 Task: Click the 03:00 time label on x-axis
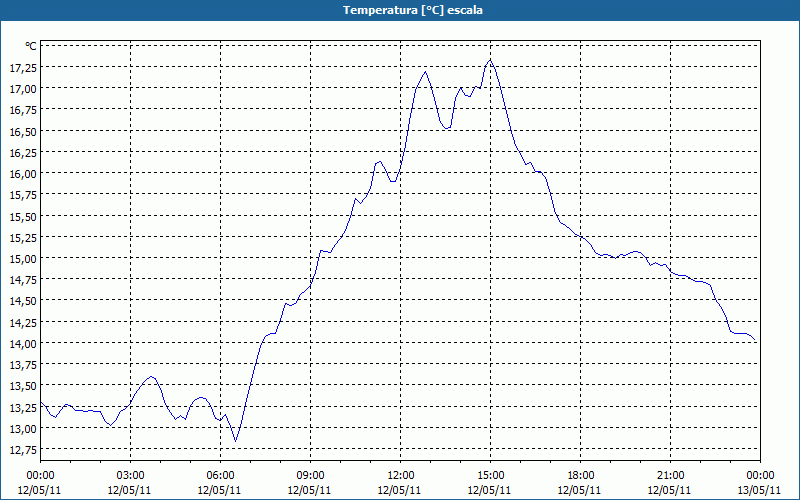pyautogui.click(x=131, y=476)
